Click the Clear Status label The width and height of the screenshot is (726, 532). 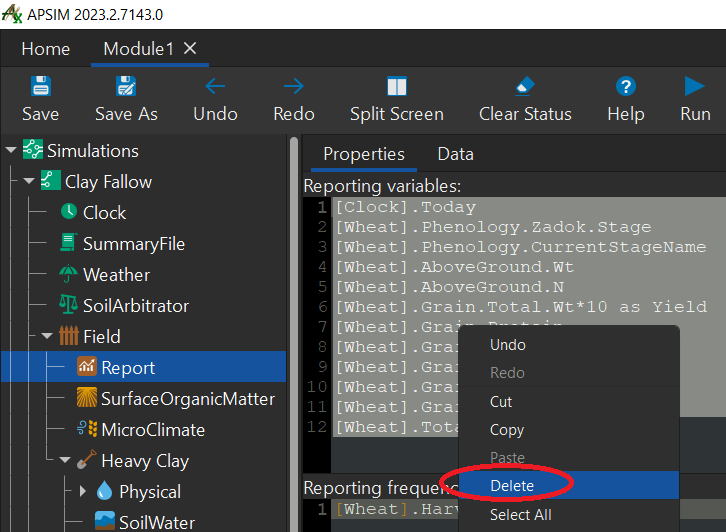tap(525, 114)
